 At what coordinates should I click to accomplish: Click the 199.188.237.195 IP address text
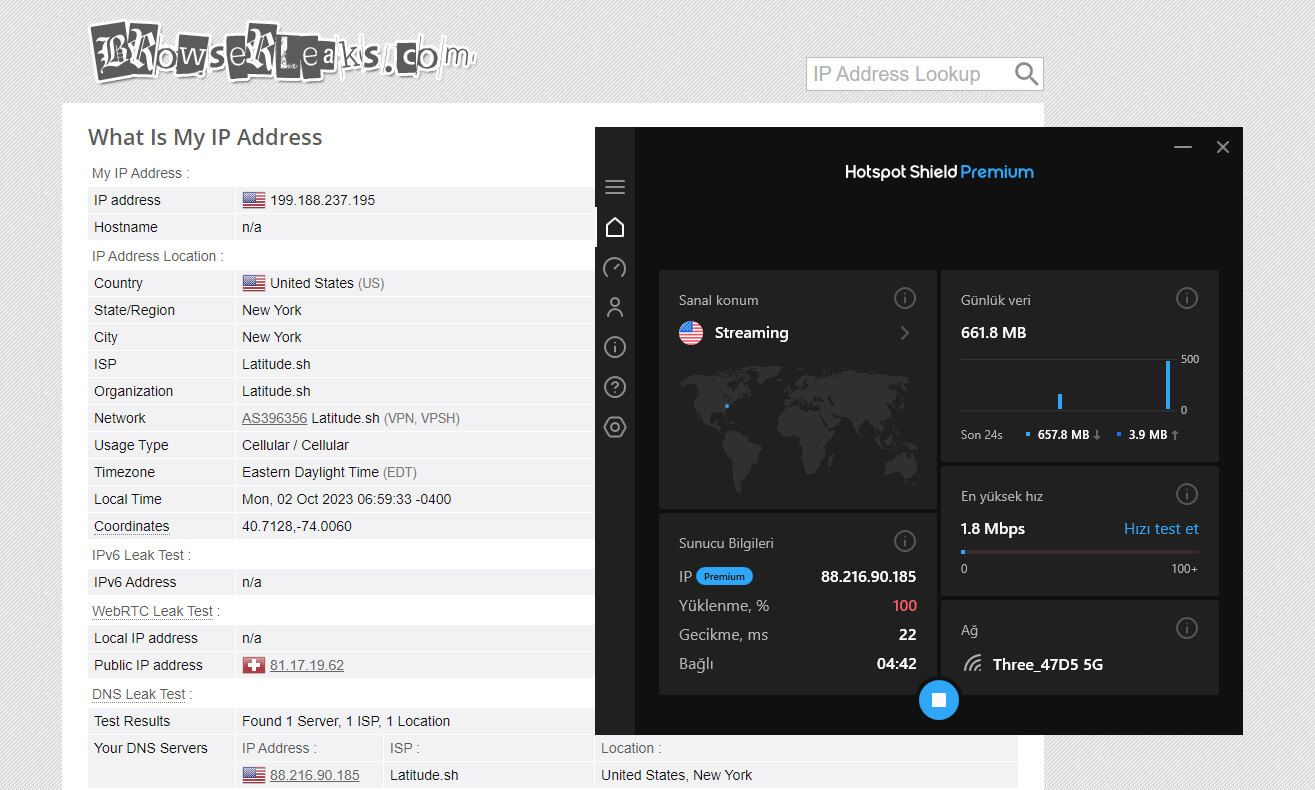point(322,200)
